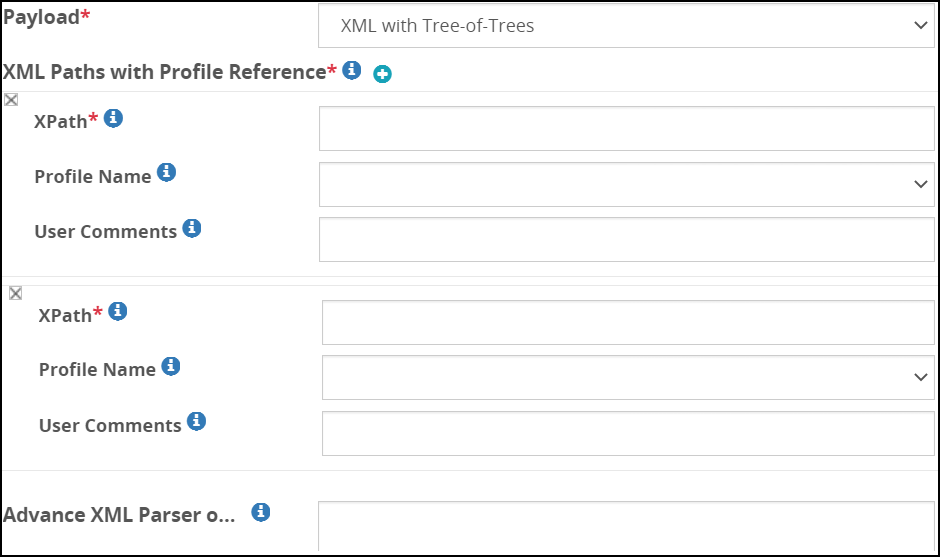Screen dimensions: 940x557
Task: Remove the second XPath entry using its X box
Action: coord(15,293)
